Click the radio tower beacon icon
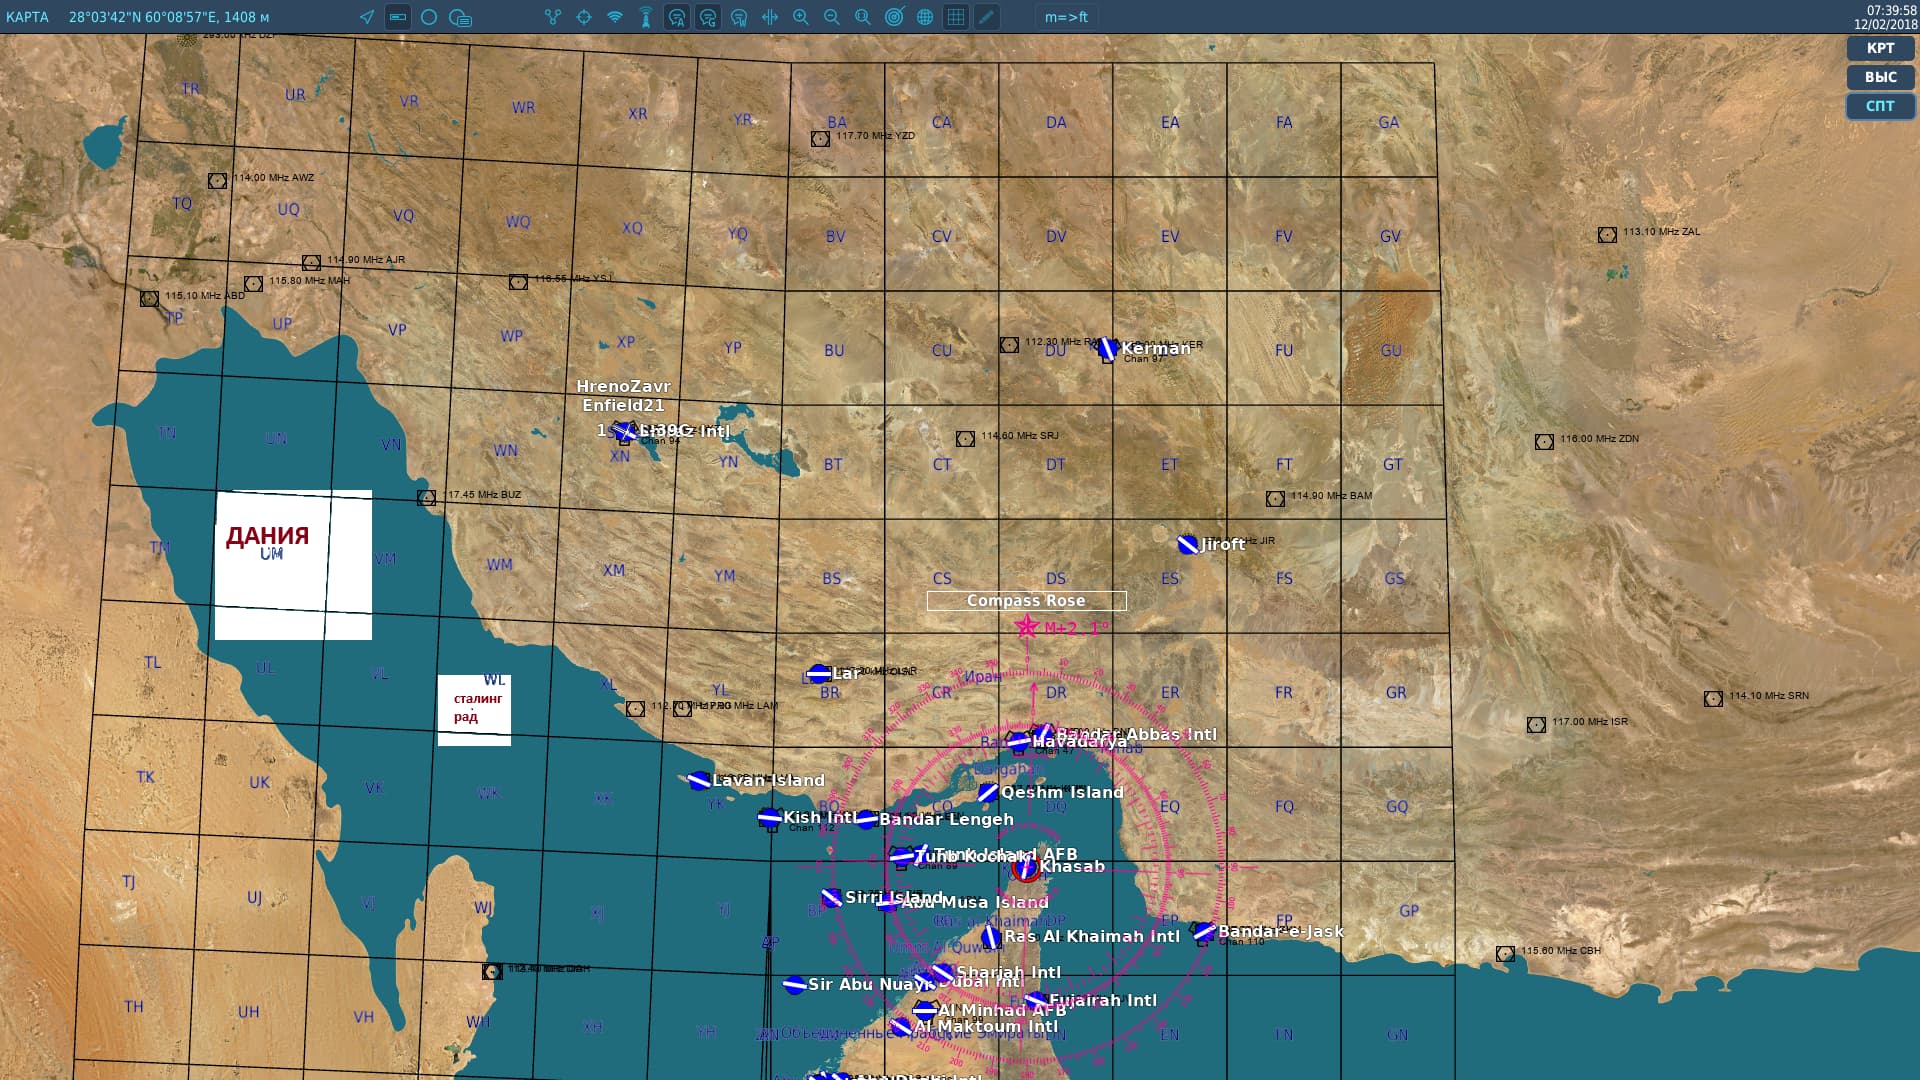This screenshot has height=1080, width=1920. click(646, 17)
